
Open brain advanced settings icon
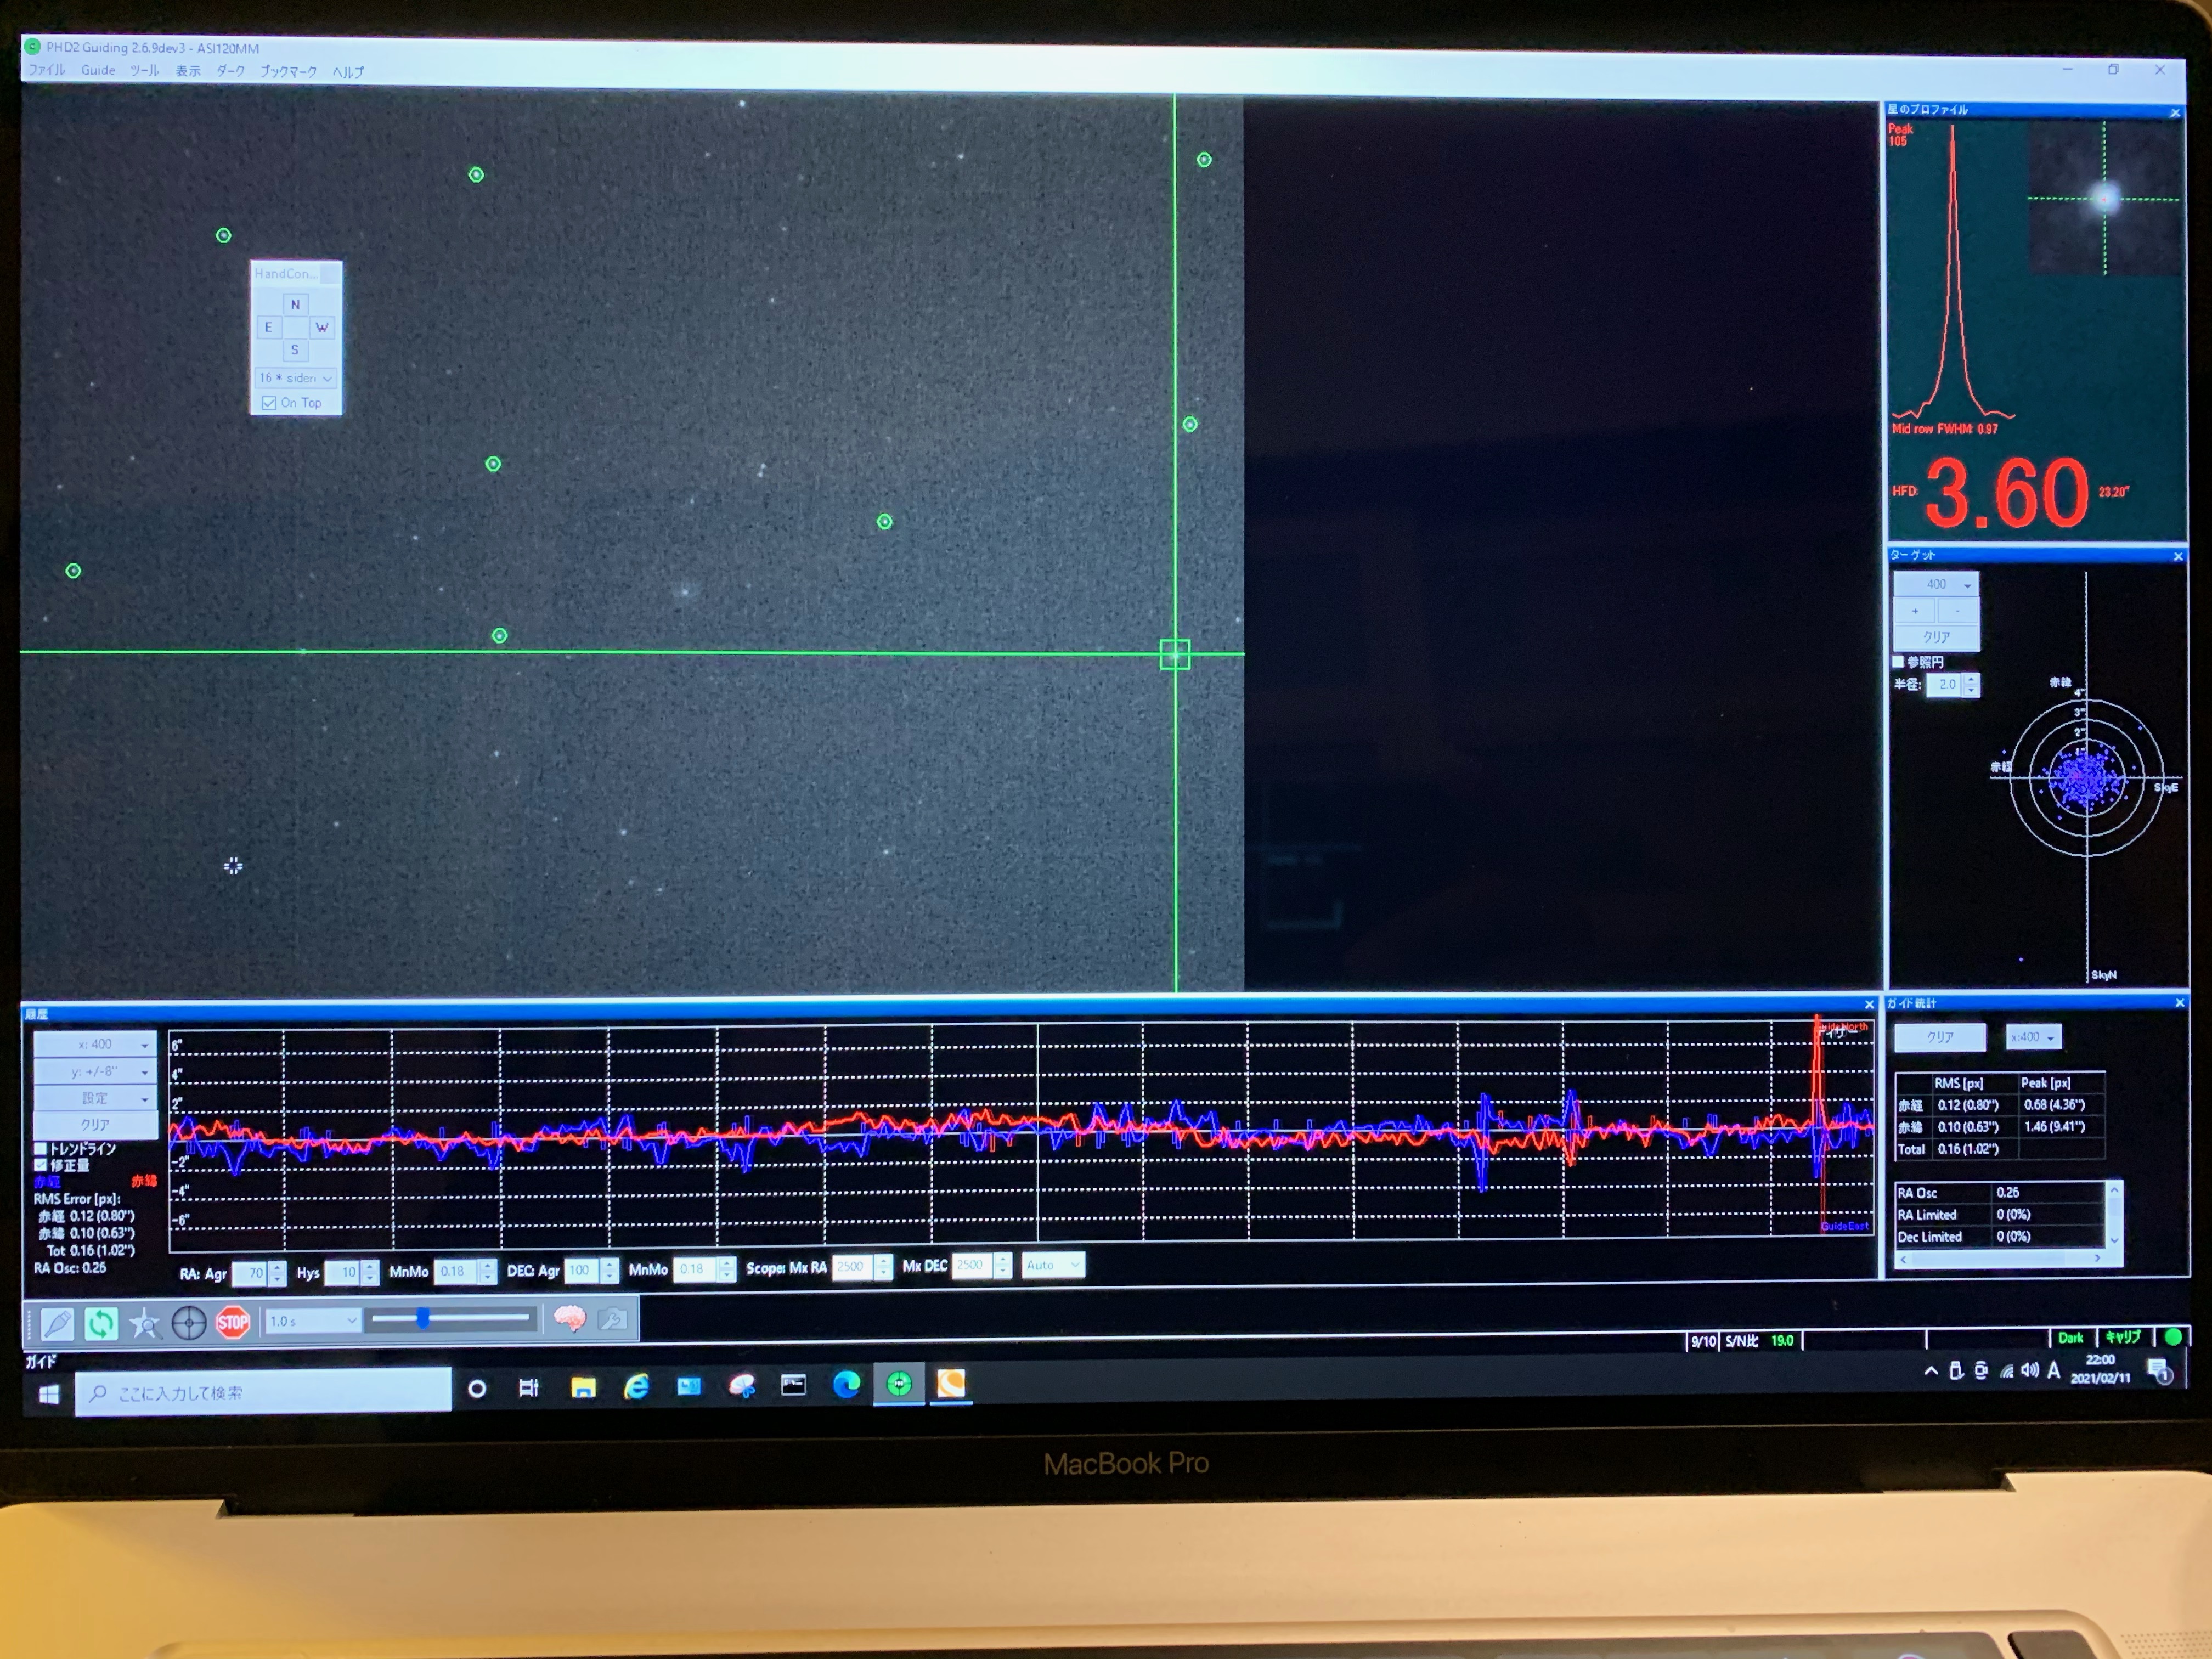tap(570, 1319)
